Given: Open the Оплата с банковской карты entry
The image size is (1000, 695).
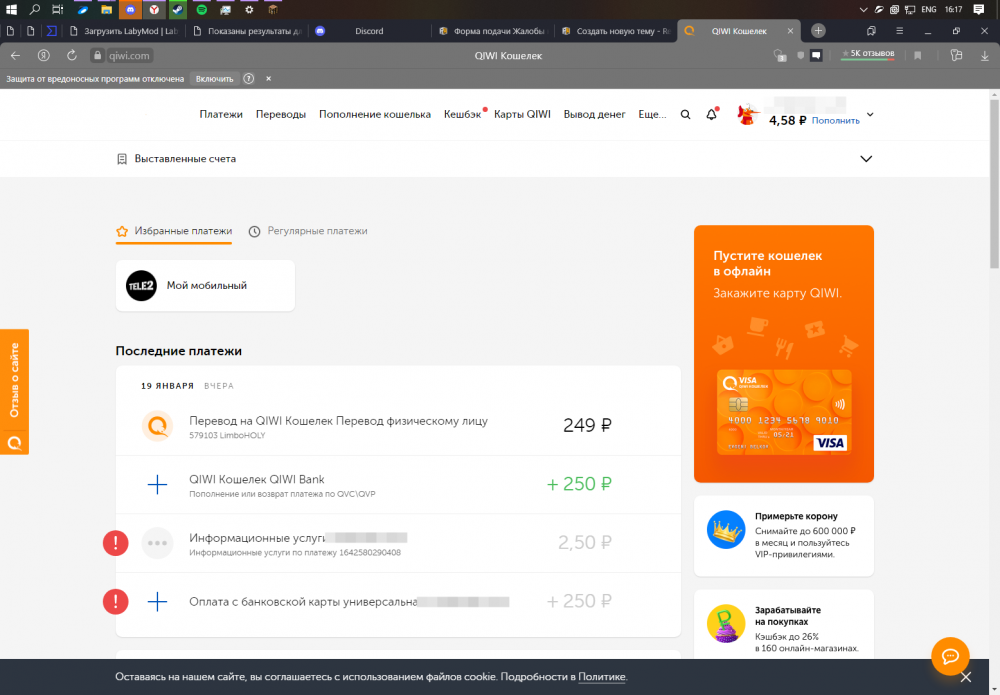Looking at the screenshot, I should click(398, 602).
